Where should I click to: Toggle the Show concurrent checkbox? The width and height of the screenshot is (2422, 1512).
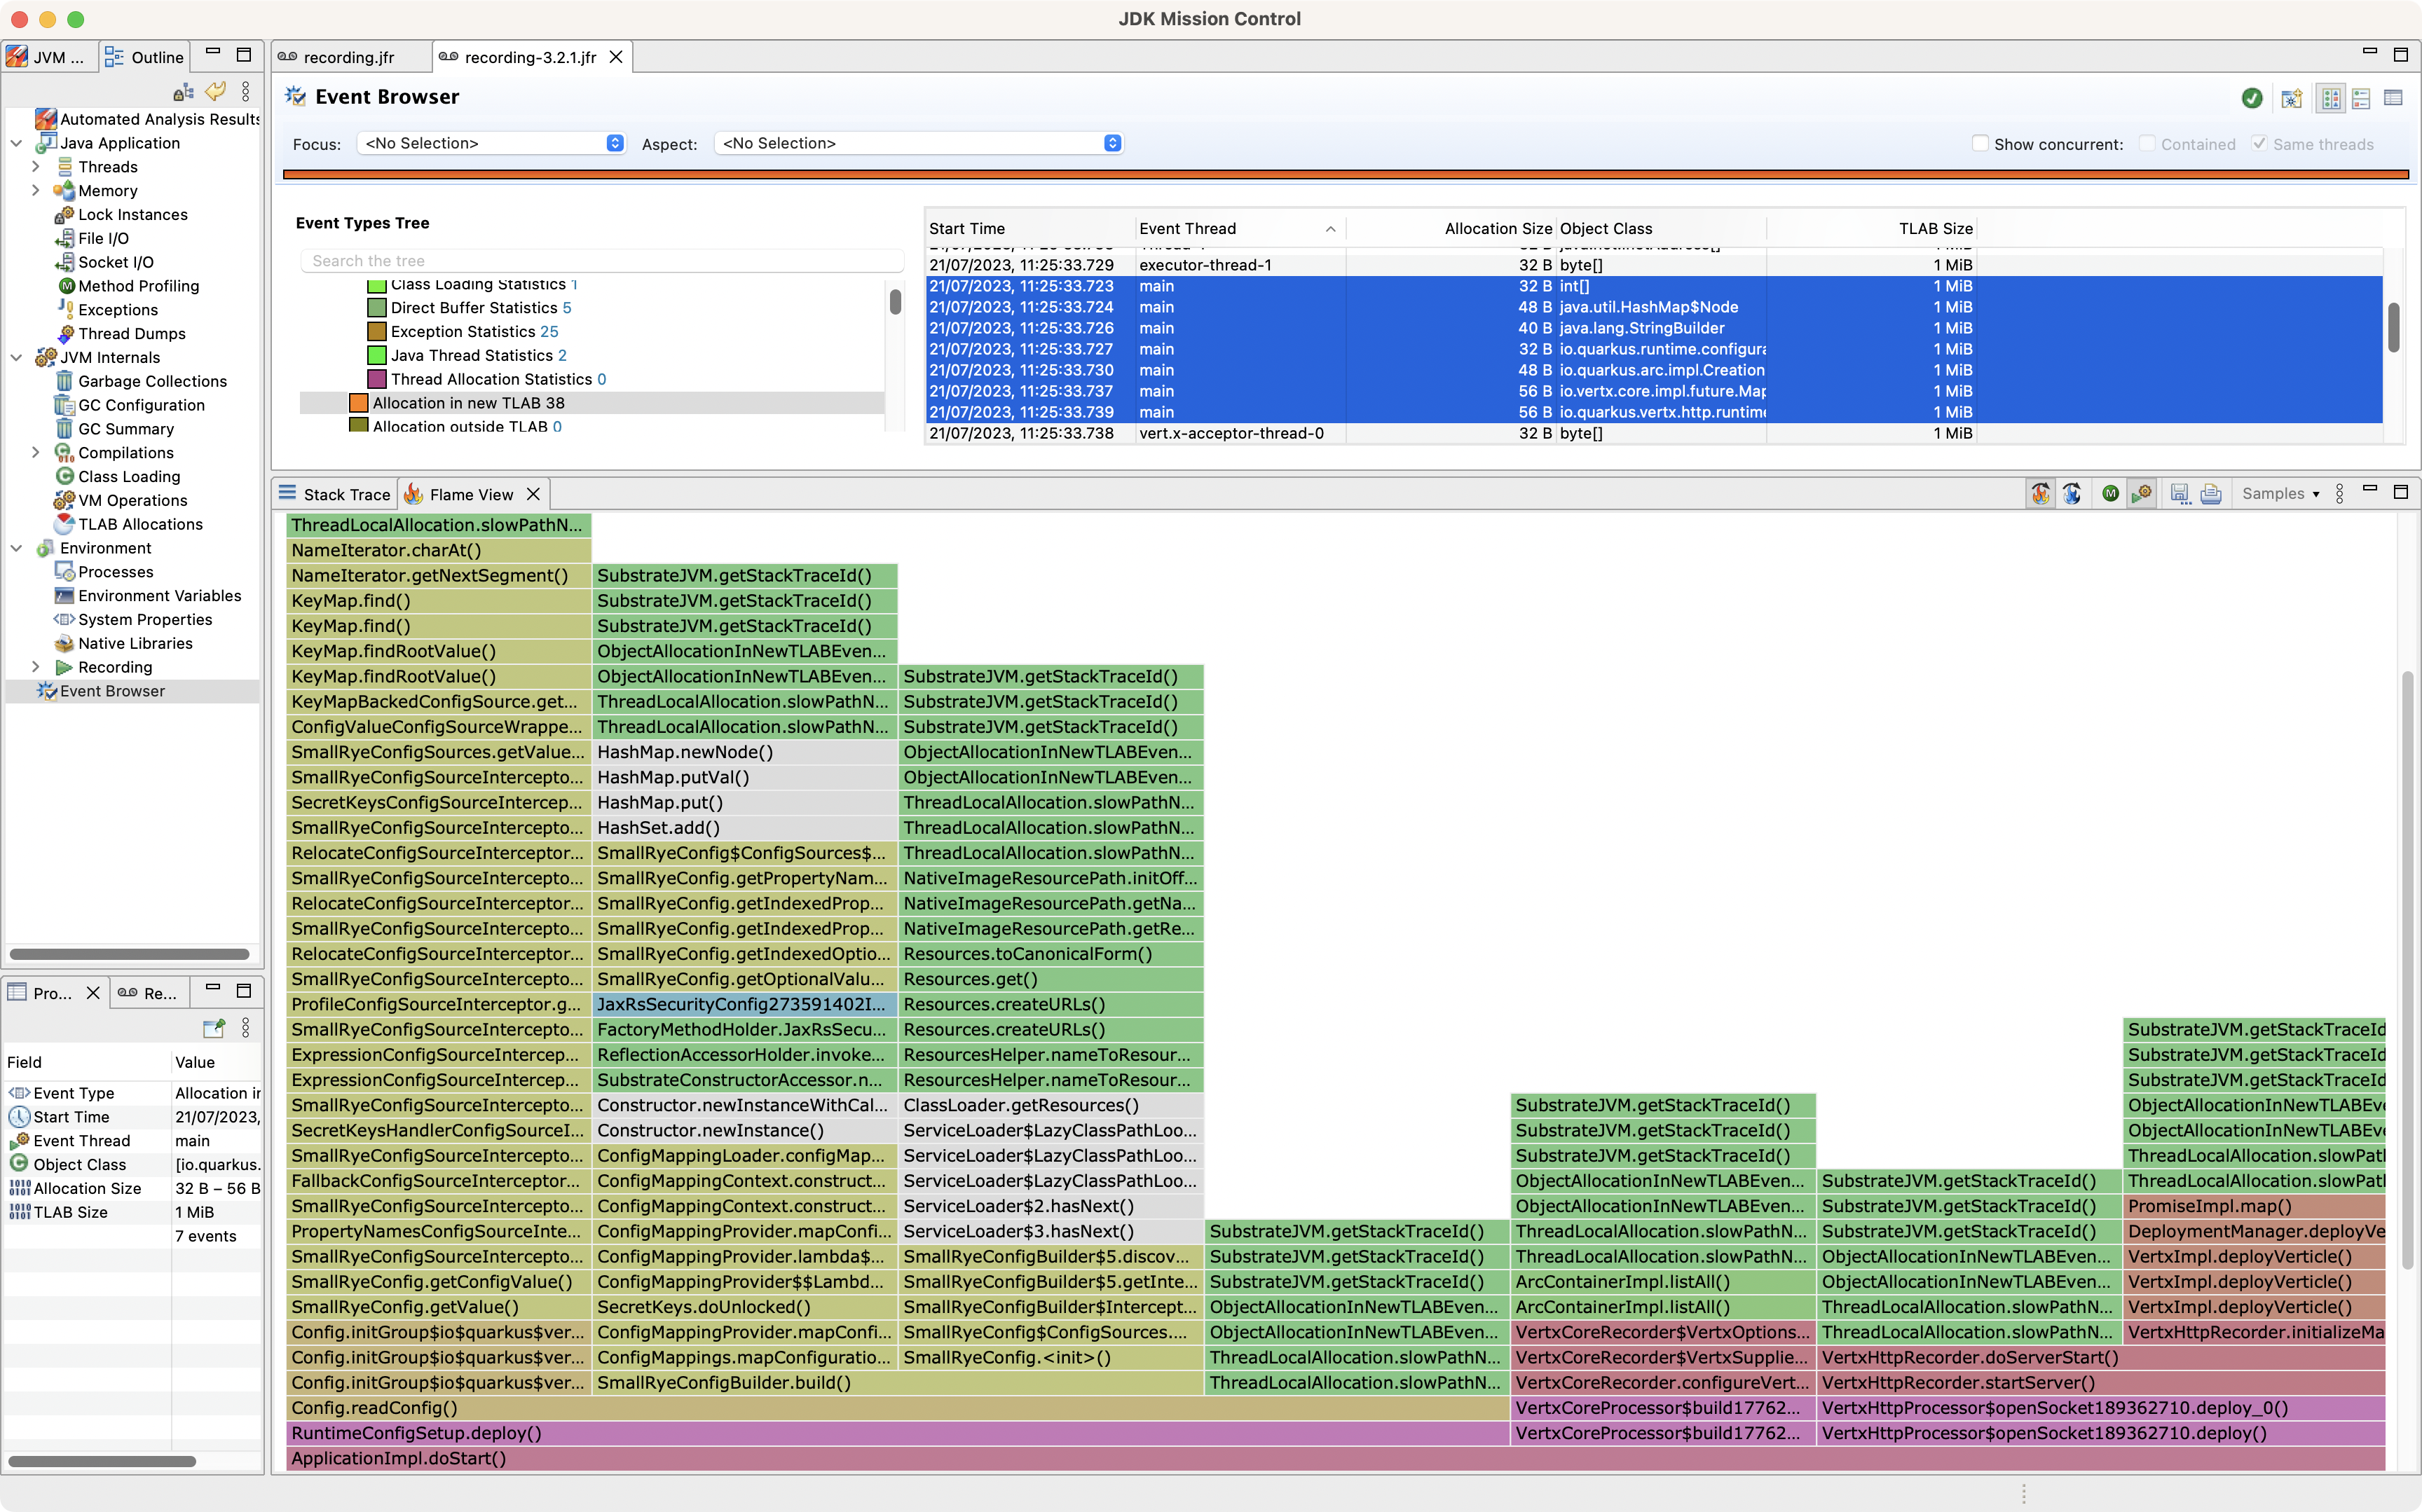tap(1980, 143)
